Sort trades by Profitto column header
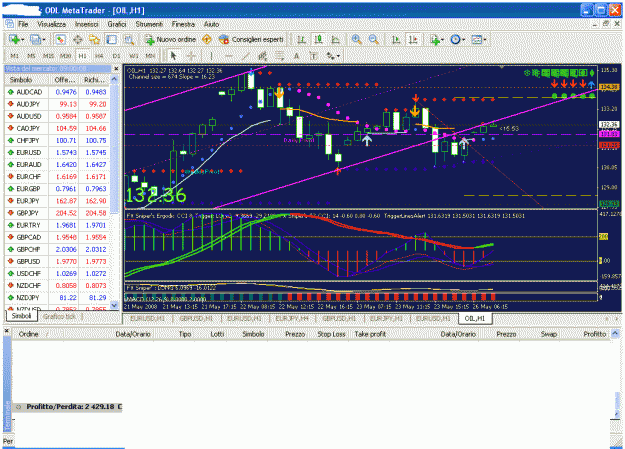Viewport: 625px width, 449px height. [x=594, y=334]
